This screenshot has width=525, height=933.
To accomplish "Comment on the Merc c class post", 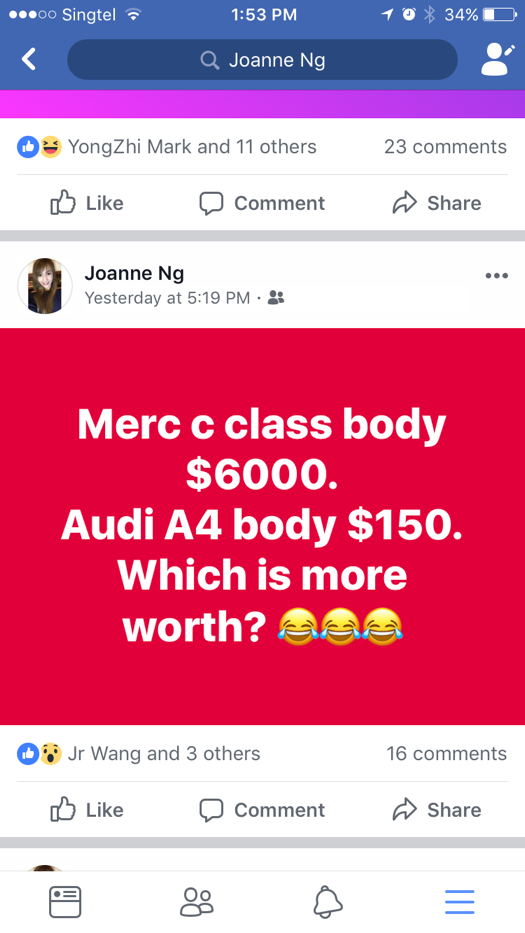I will [x=262, y=809].
